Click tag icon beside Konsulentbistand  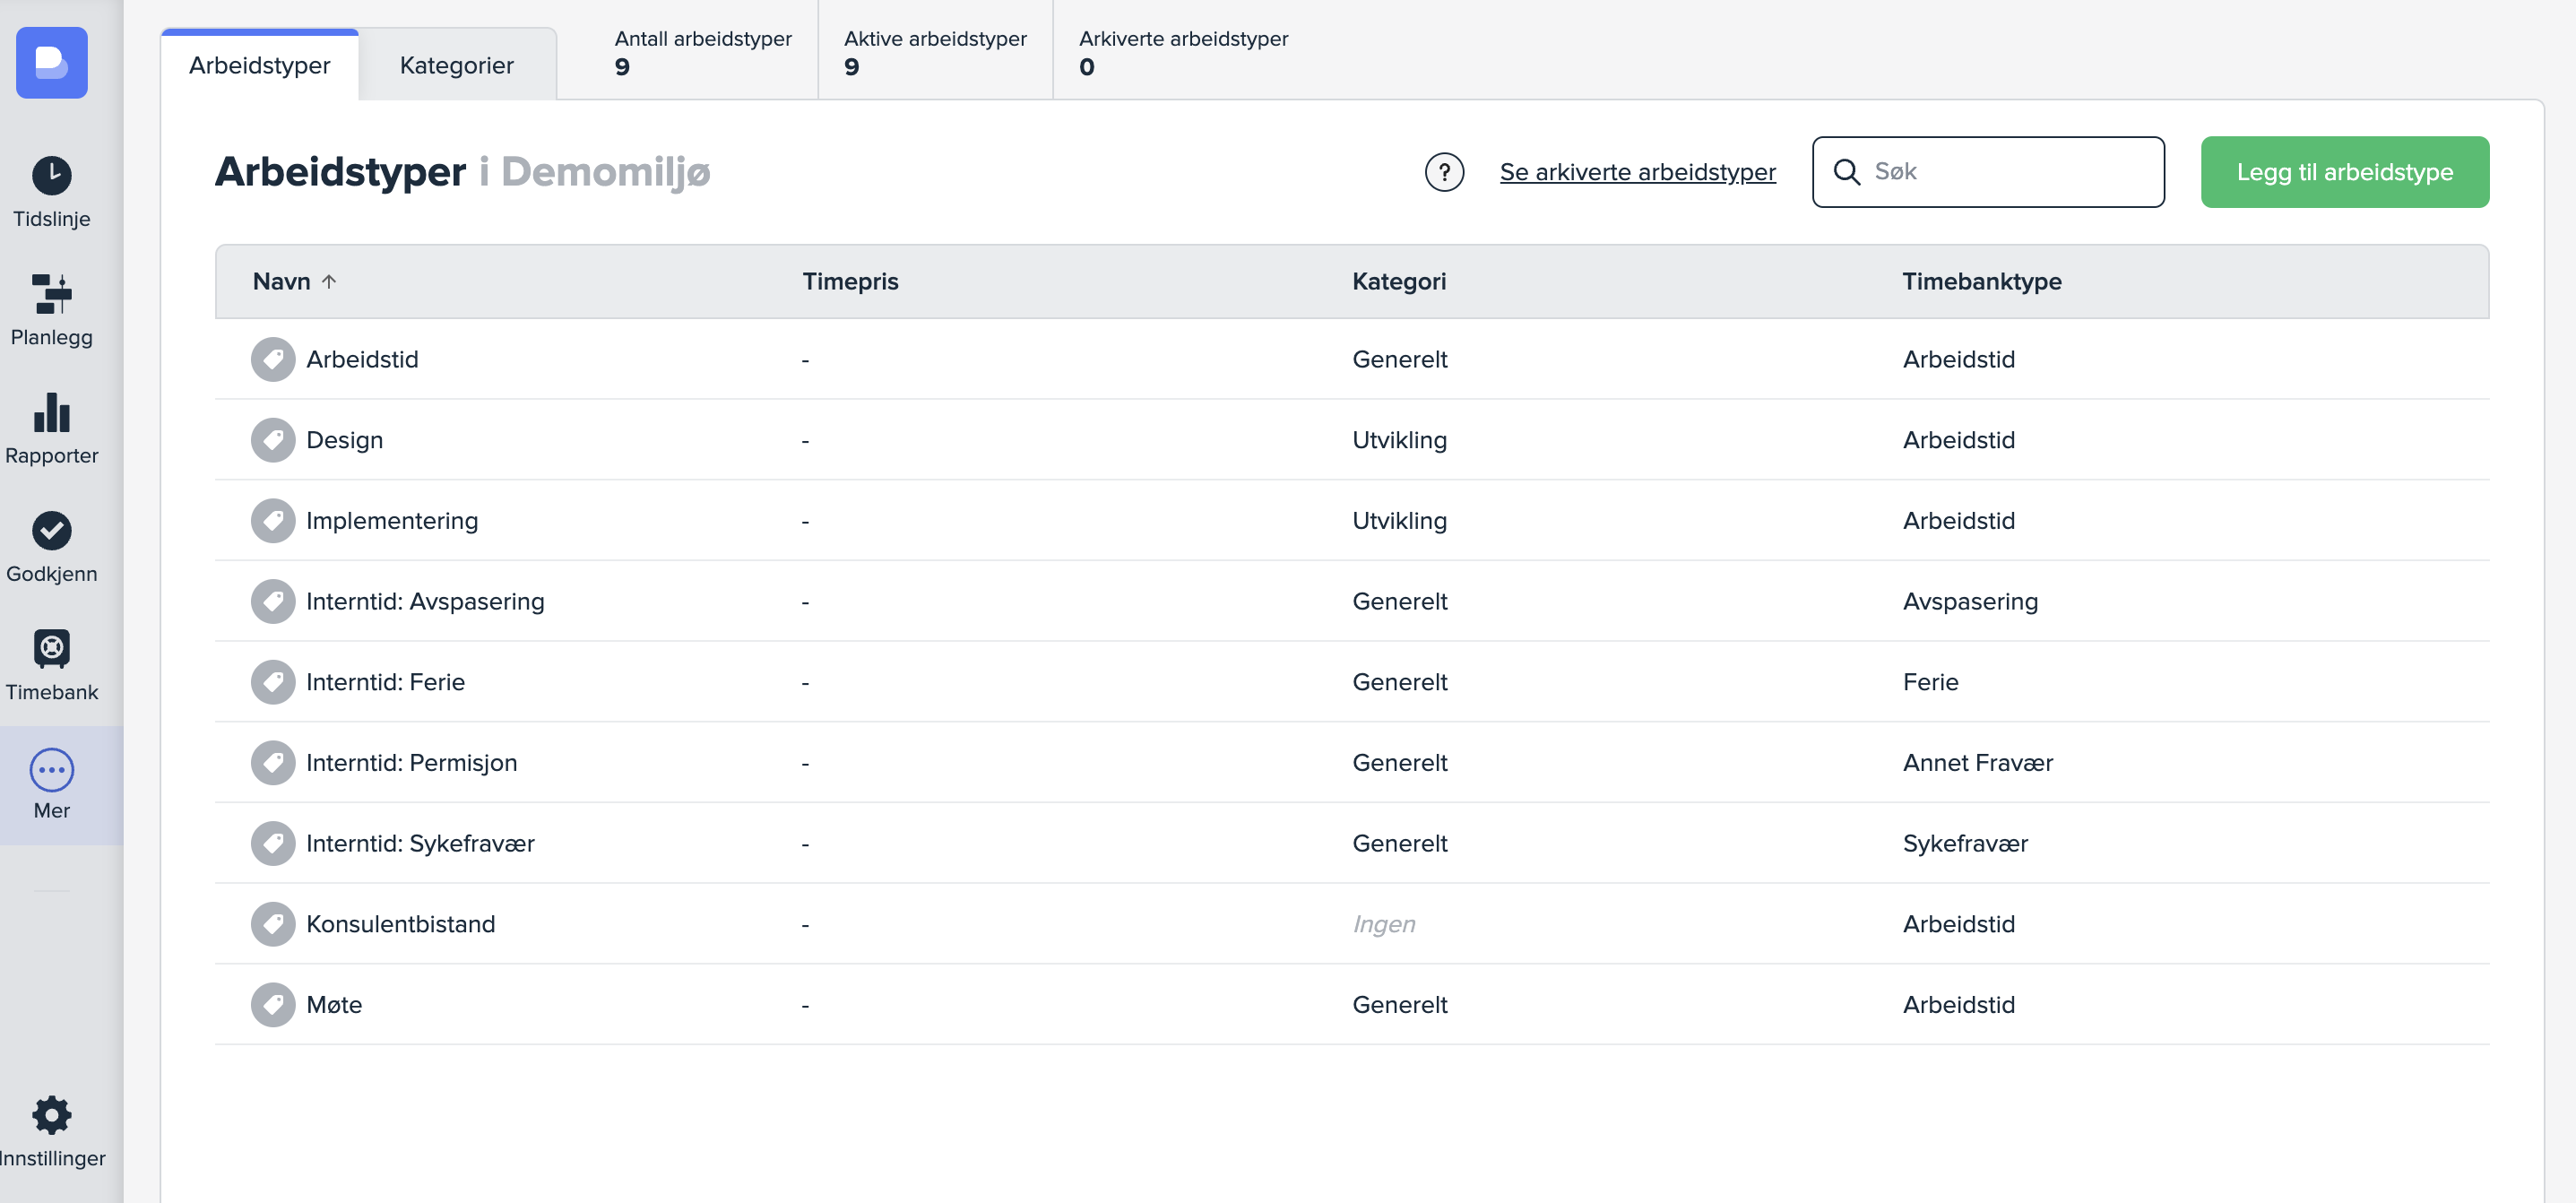[272, 924]
